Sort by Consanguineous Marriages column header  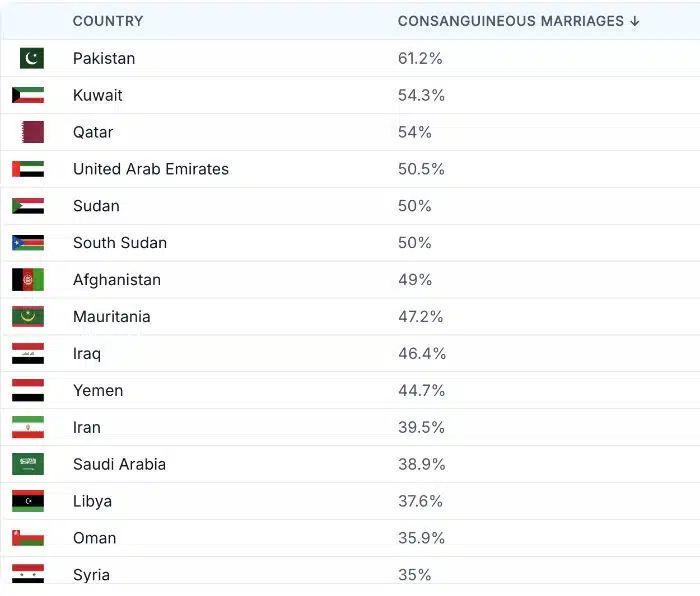[510, 21]
